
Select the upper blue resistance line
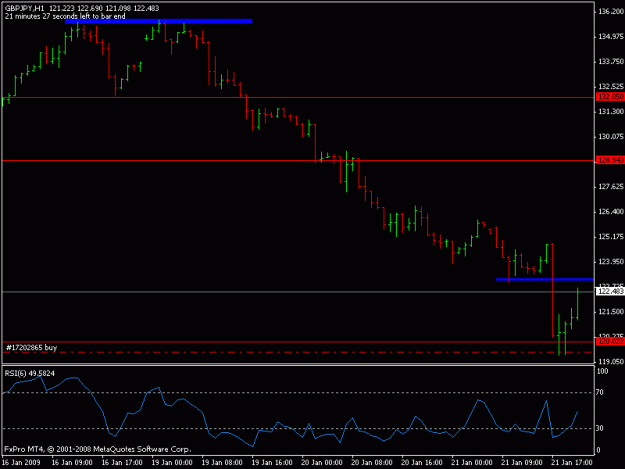[x=159, y=21]
